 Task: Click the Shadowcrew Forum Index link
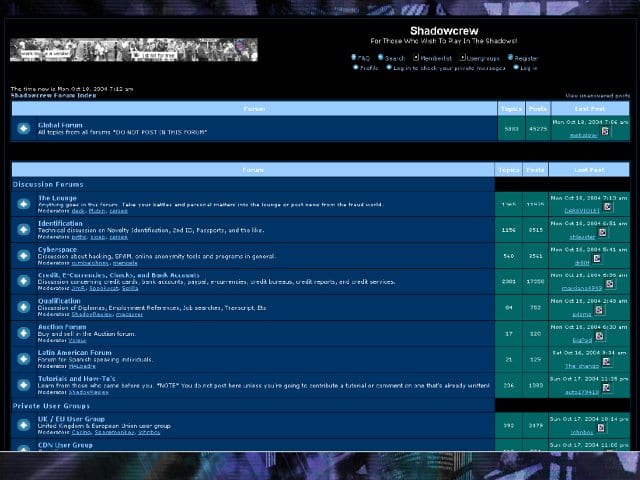(x=53, y=96)
